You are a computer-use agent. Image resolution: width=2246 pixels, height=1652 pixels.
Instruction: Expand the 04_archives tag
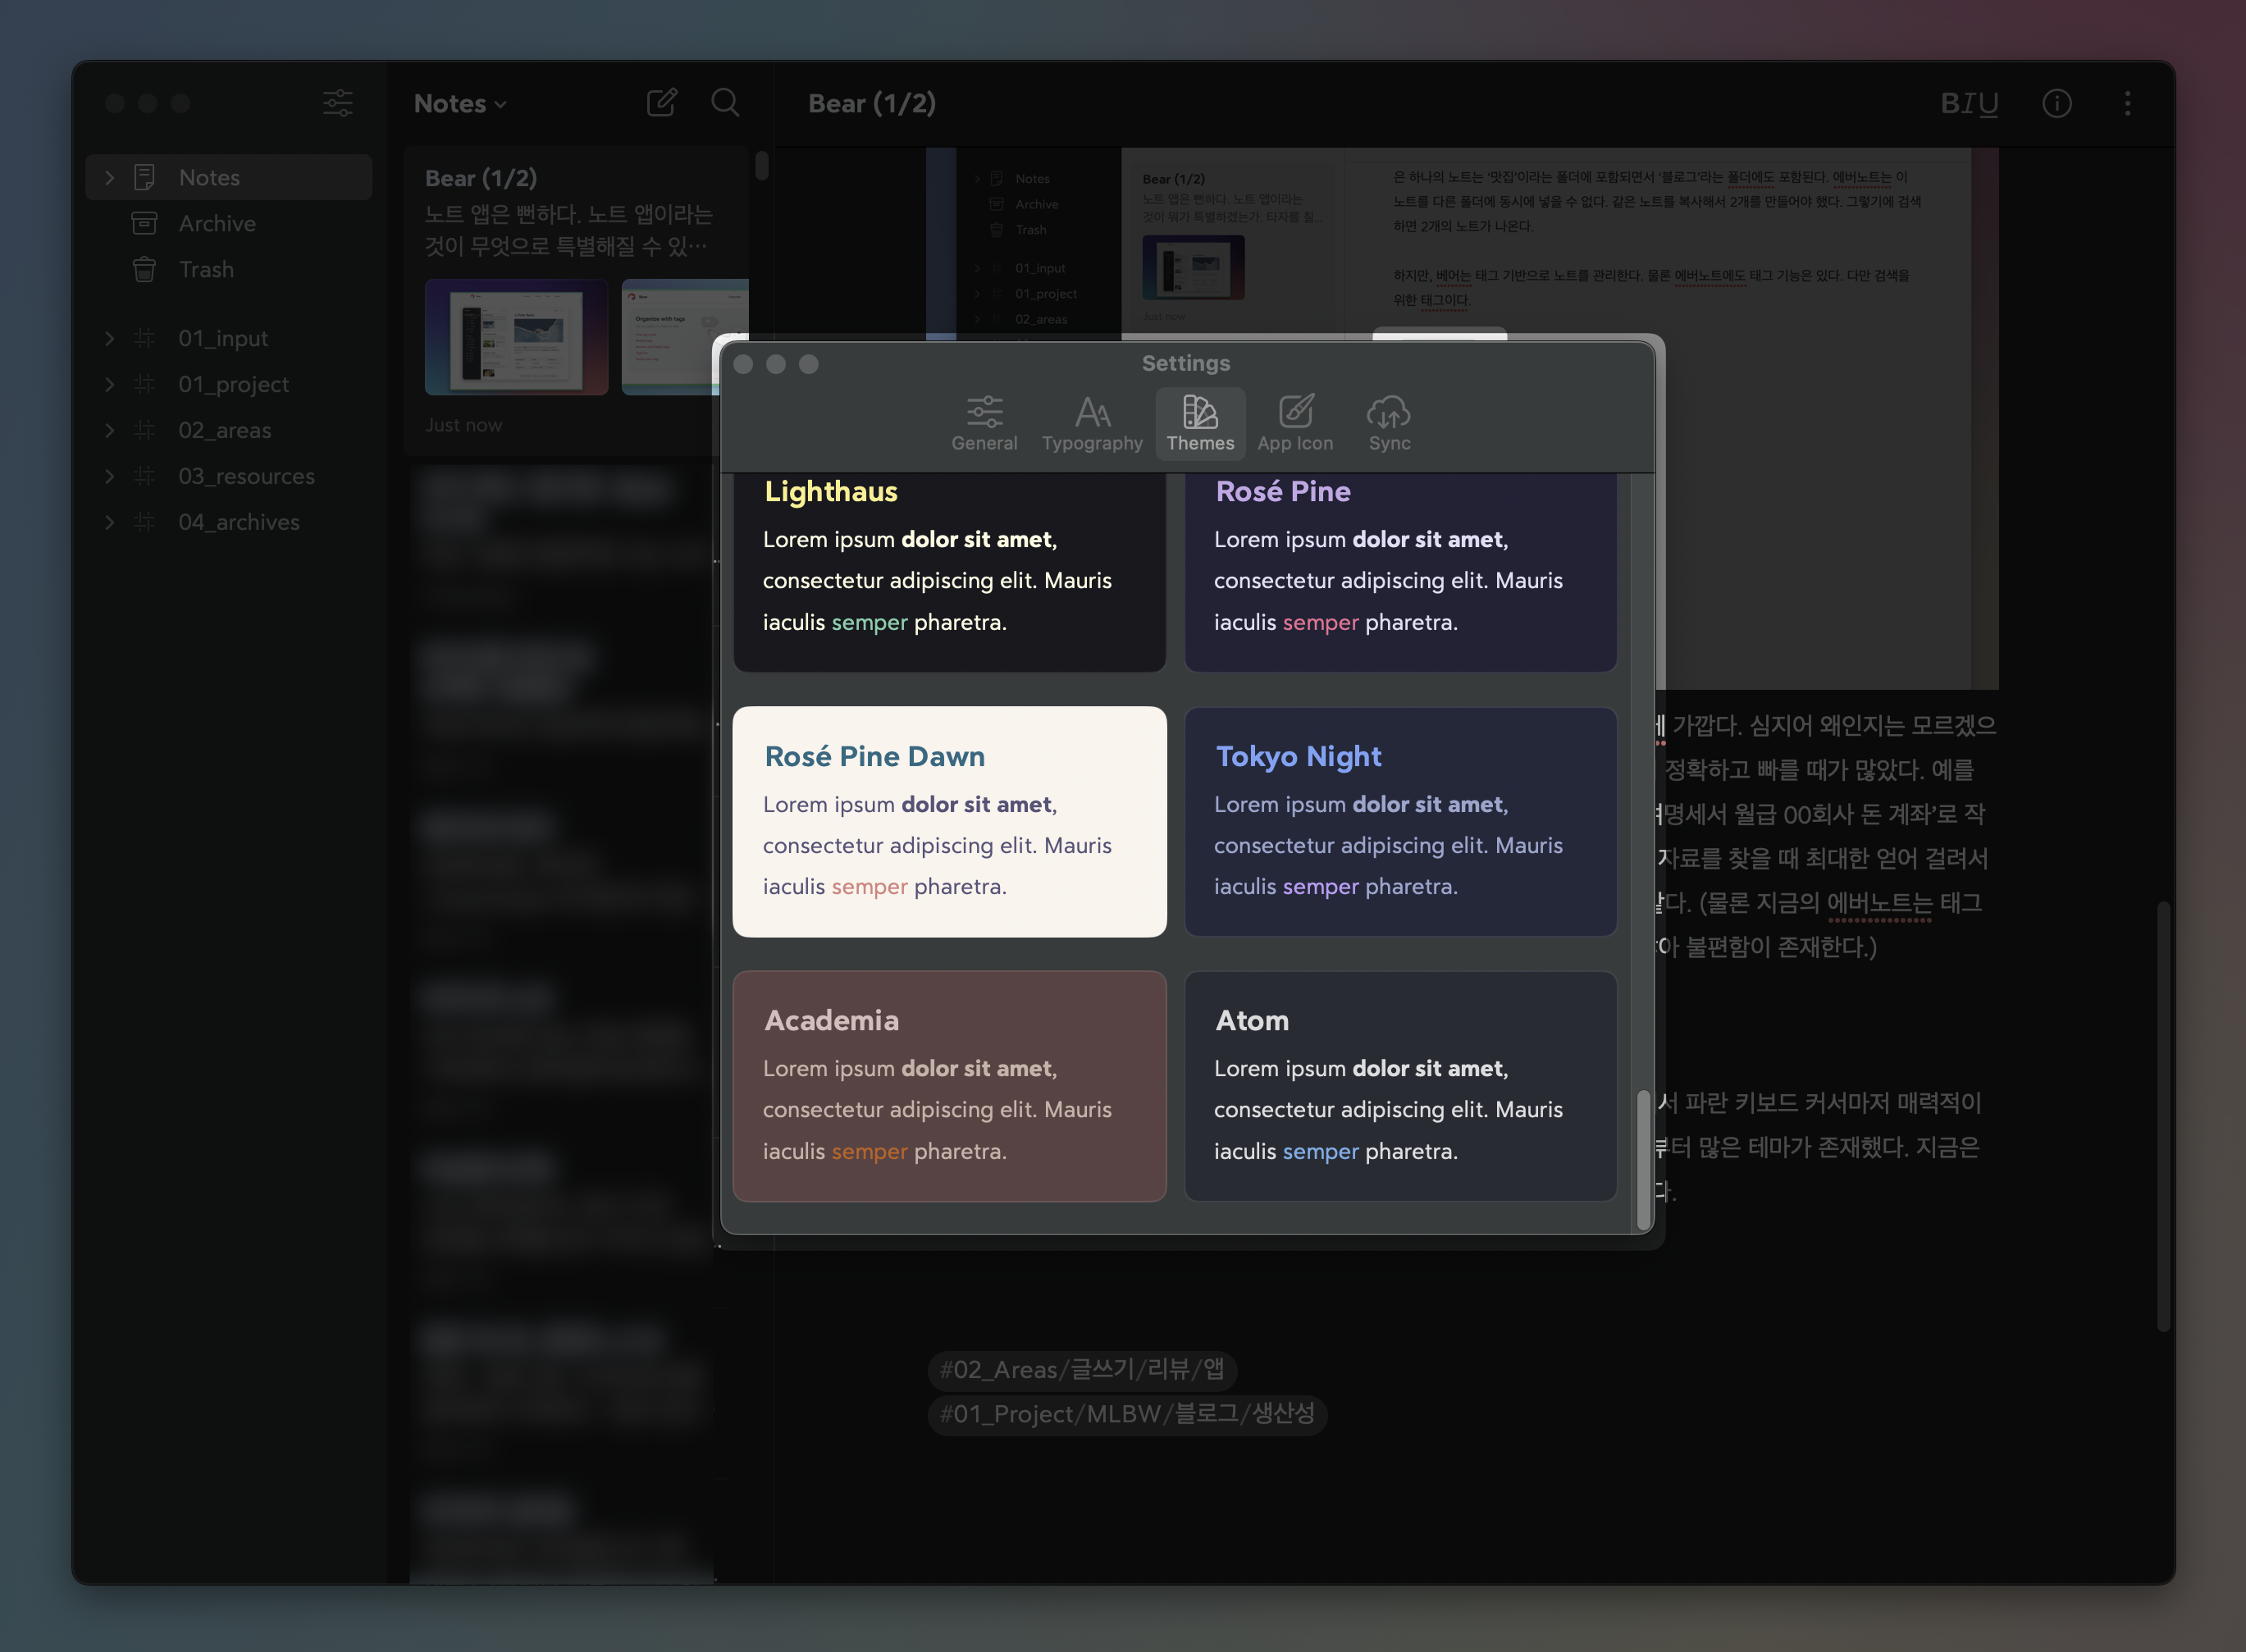point(110,523)
